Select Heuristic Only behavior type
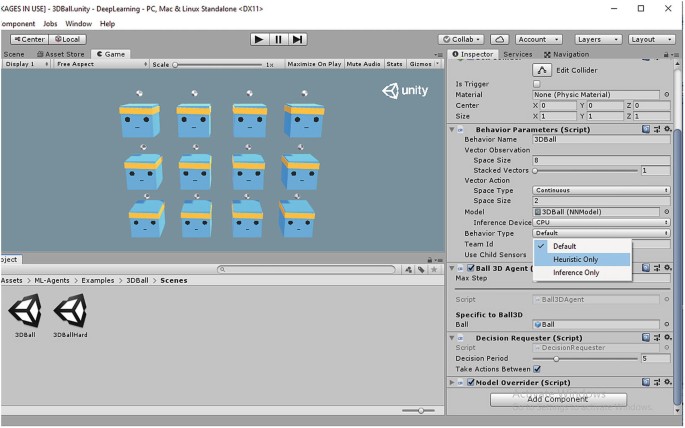The height and width of the screenshot is (428, 685). (x=582, y=259)
